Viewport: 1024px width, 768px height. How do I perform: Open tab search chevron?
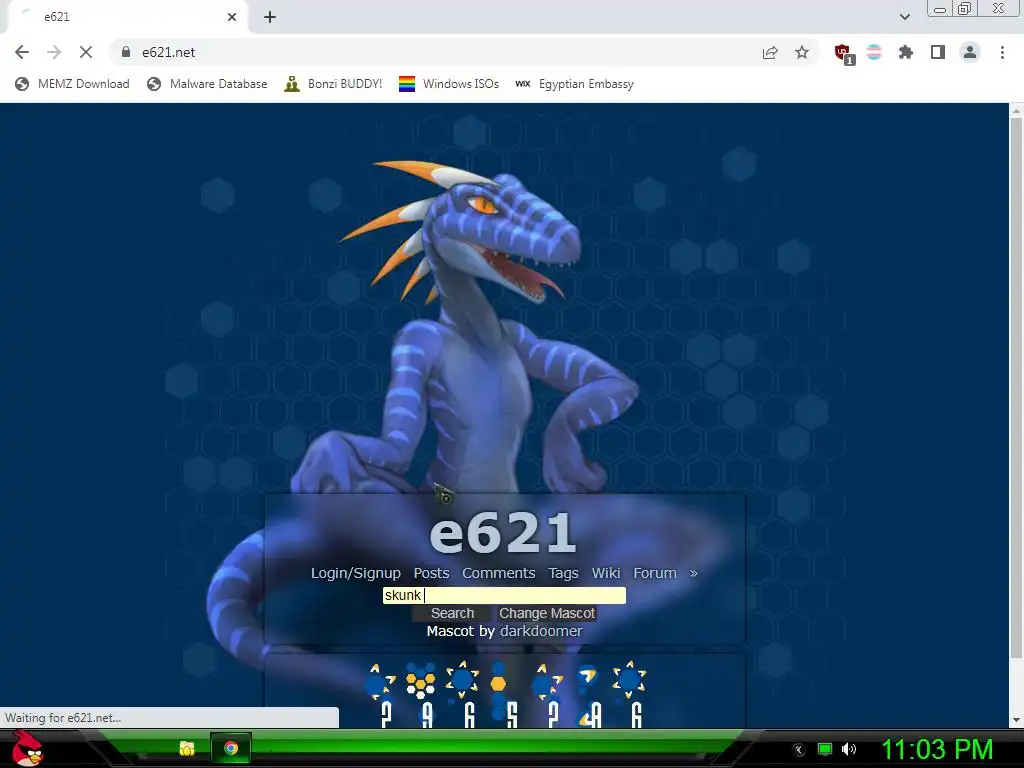pyautogui.click(x=904, y=17)
